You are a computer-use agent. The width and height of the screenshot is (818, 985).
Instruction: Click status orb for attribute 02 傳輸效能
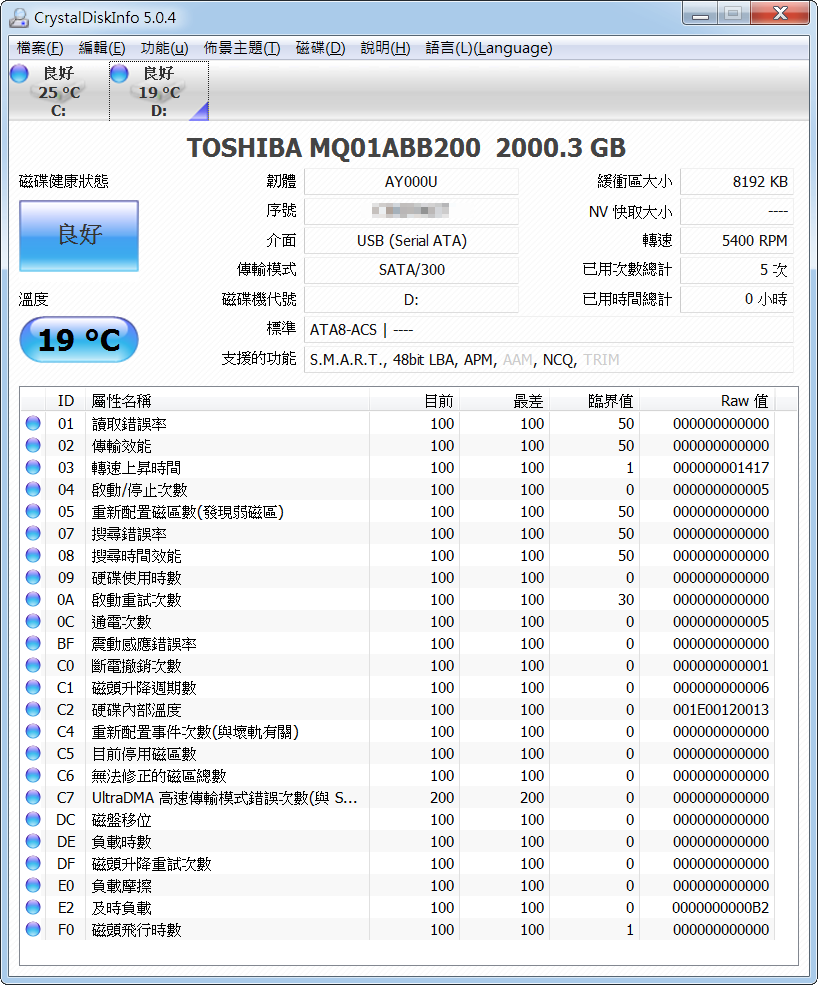[x=33, y=445]
